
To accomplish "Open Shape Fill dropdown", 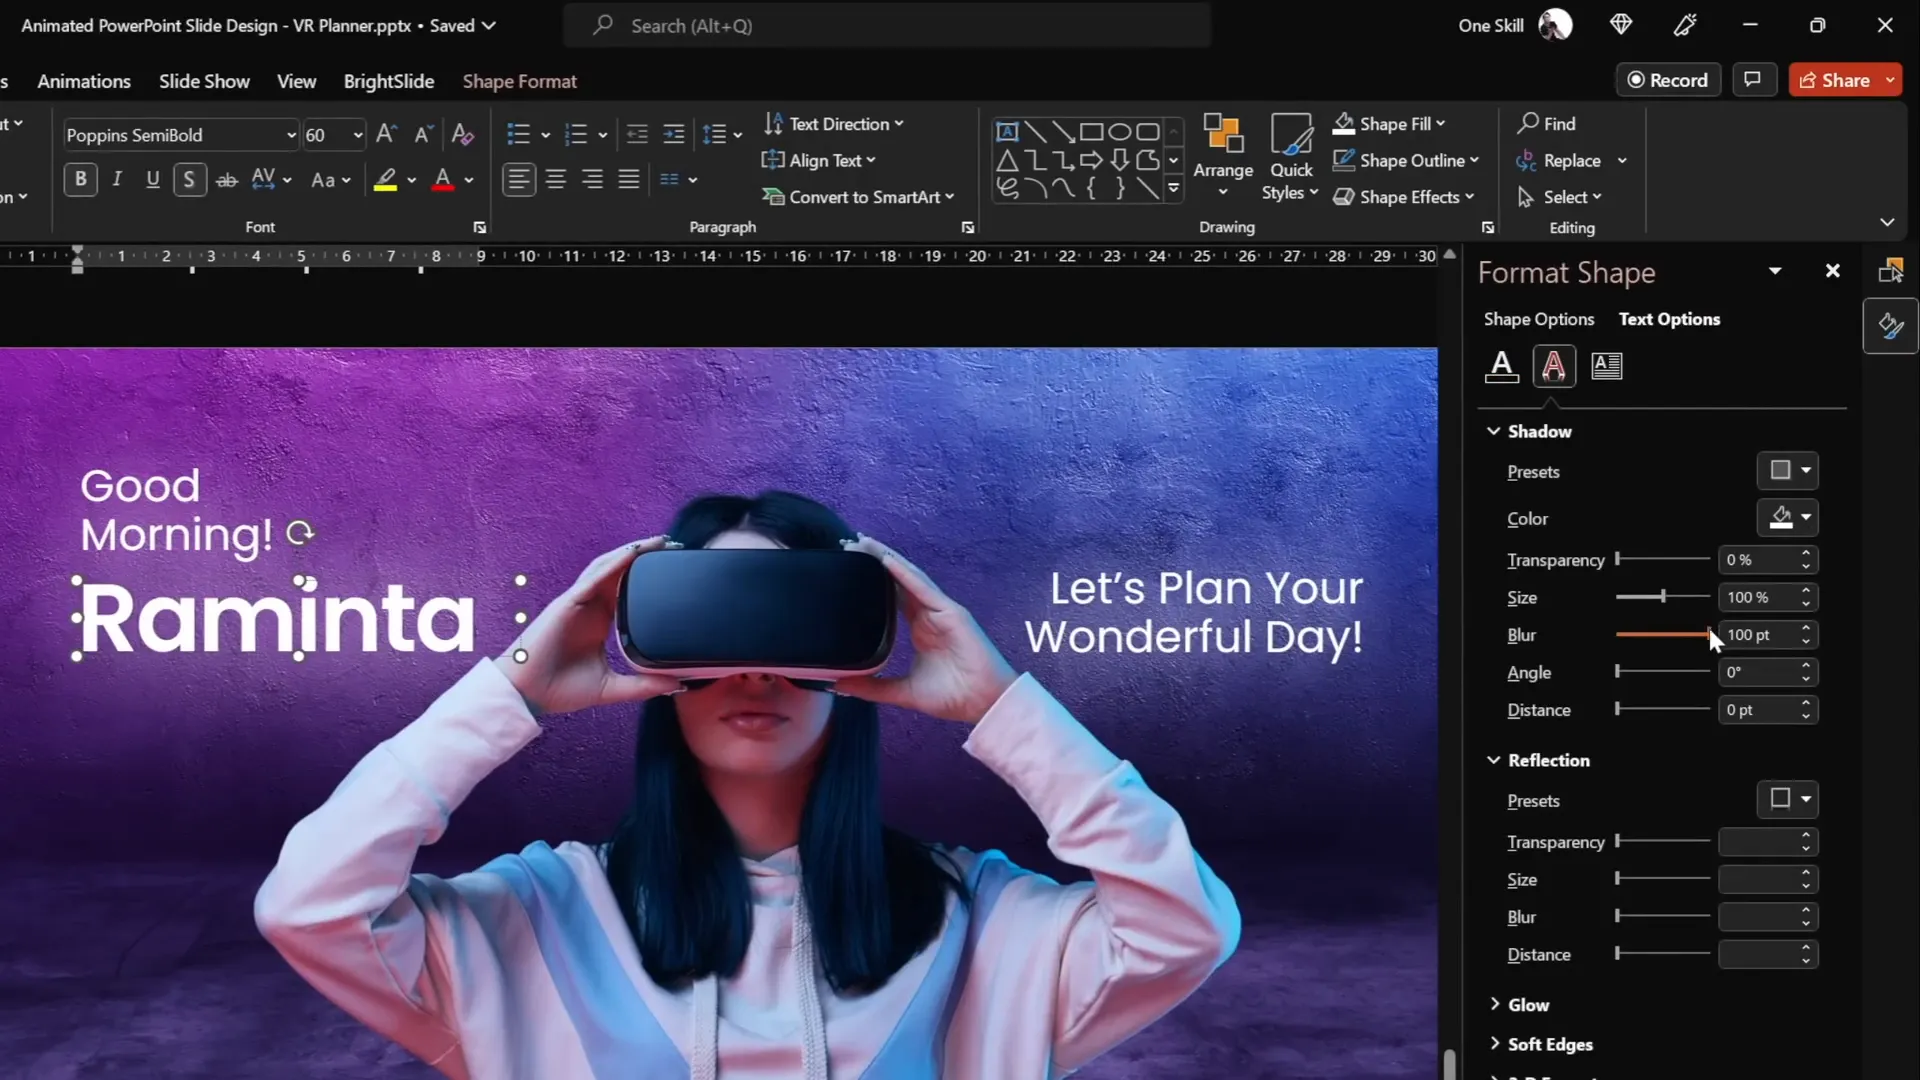I will (x=1389, y=124).
